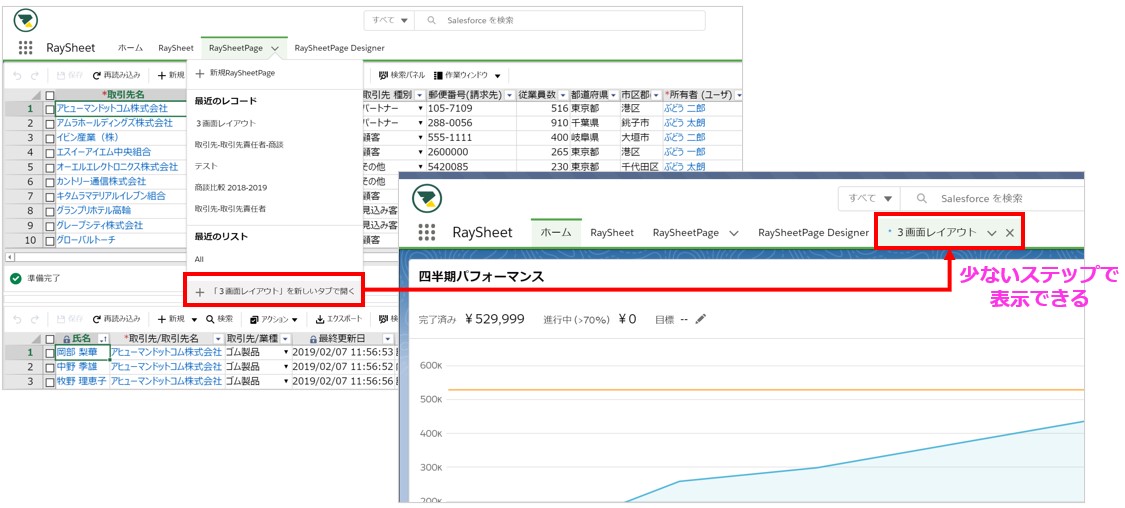1125x508 pixels.
Task: Click the pencil icon next to 目標
Action: 701,319
